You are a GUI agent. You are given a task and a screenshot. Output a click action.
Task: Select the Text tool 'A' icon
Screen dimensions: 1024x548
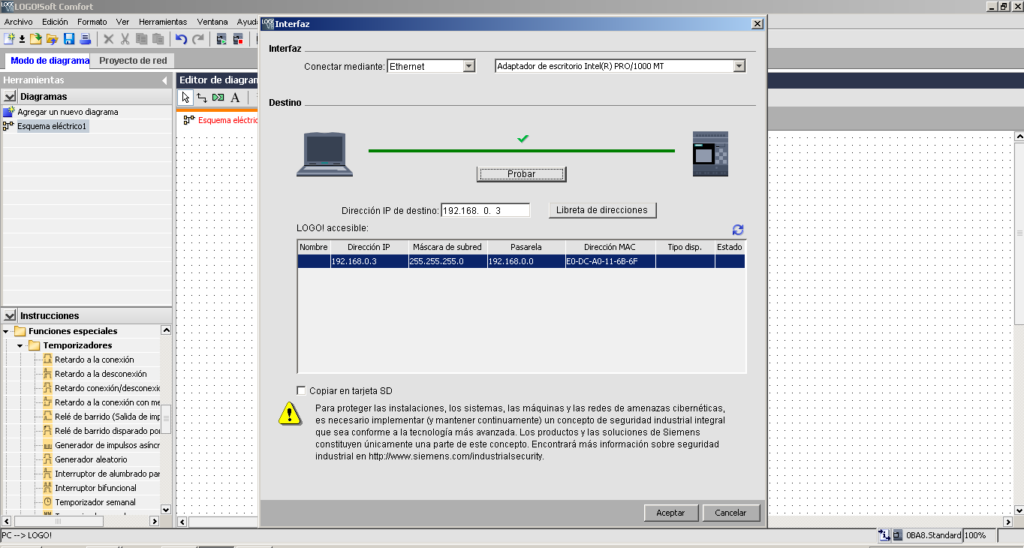pyautogui.click(x=235, y=97)
